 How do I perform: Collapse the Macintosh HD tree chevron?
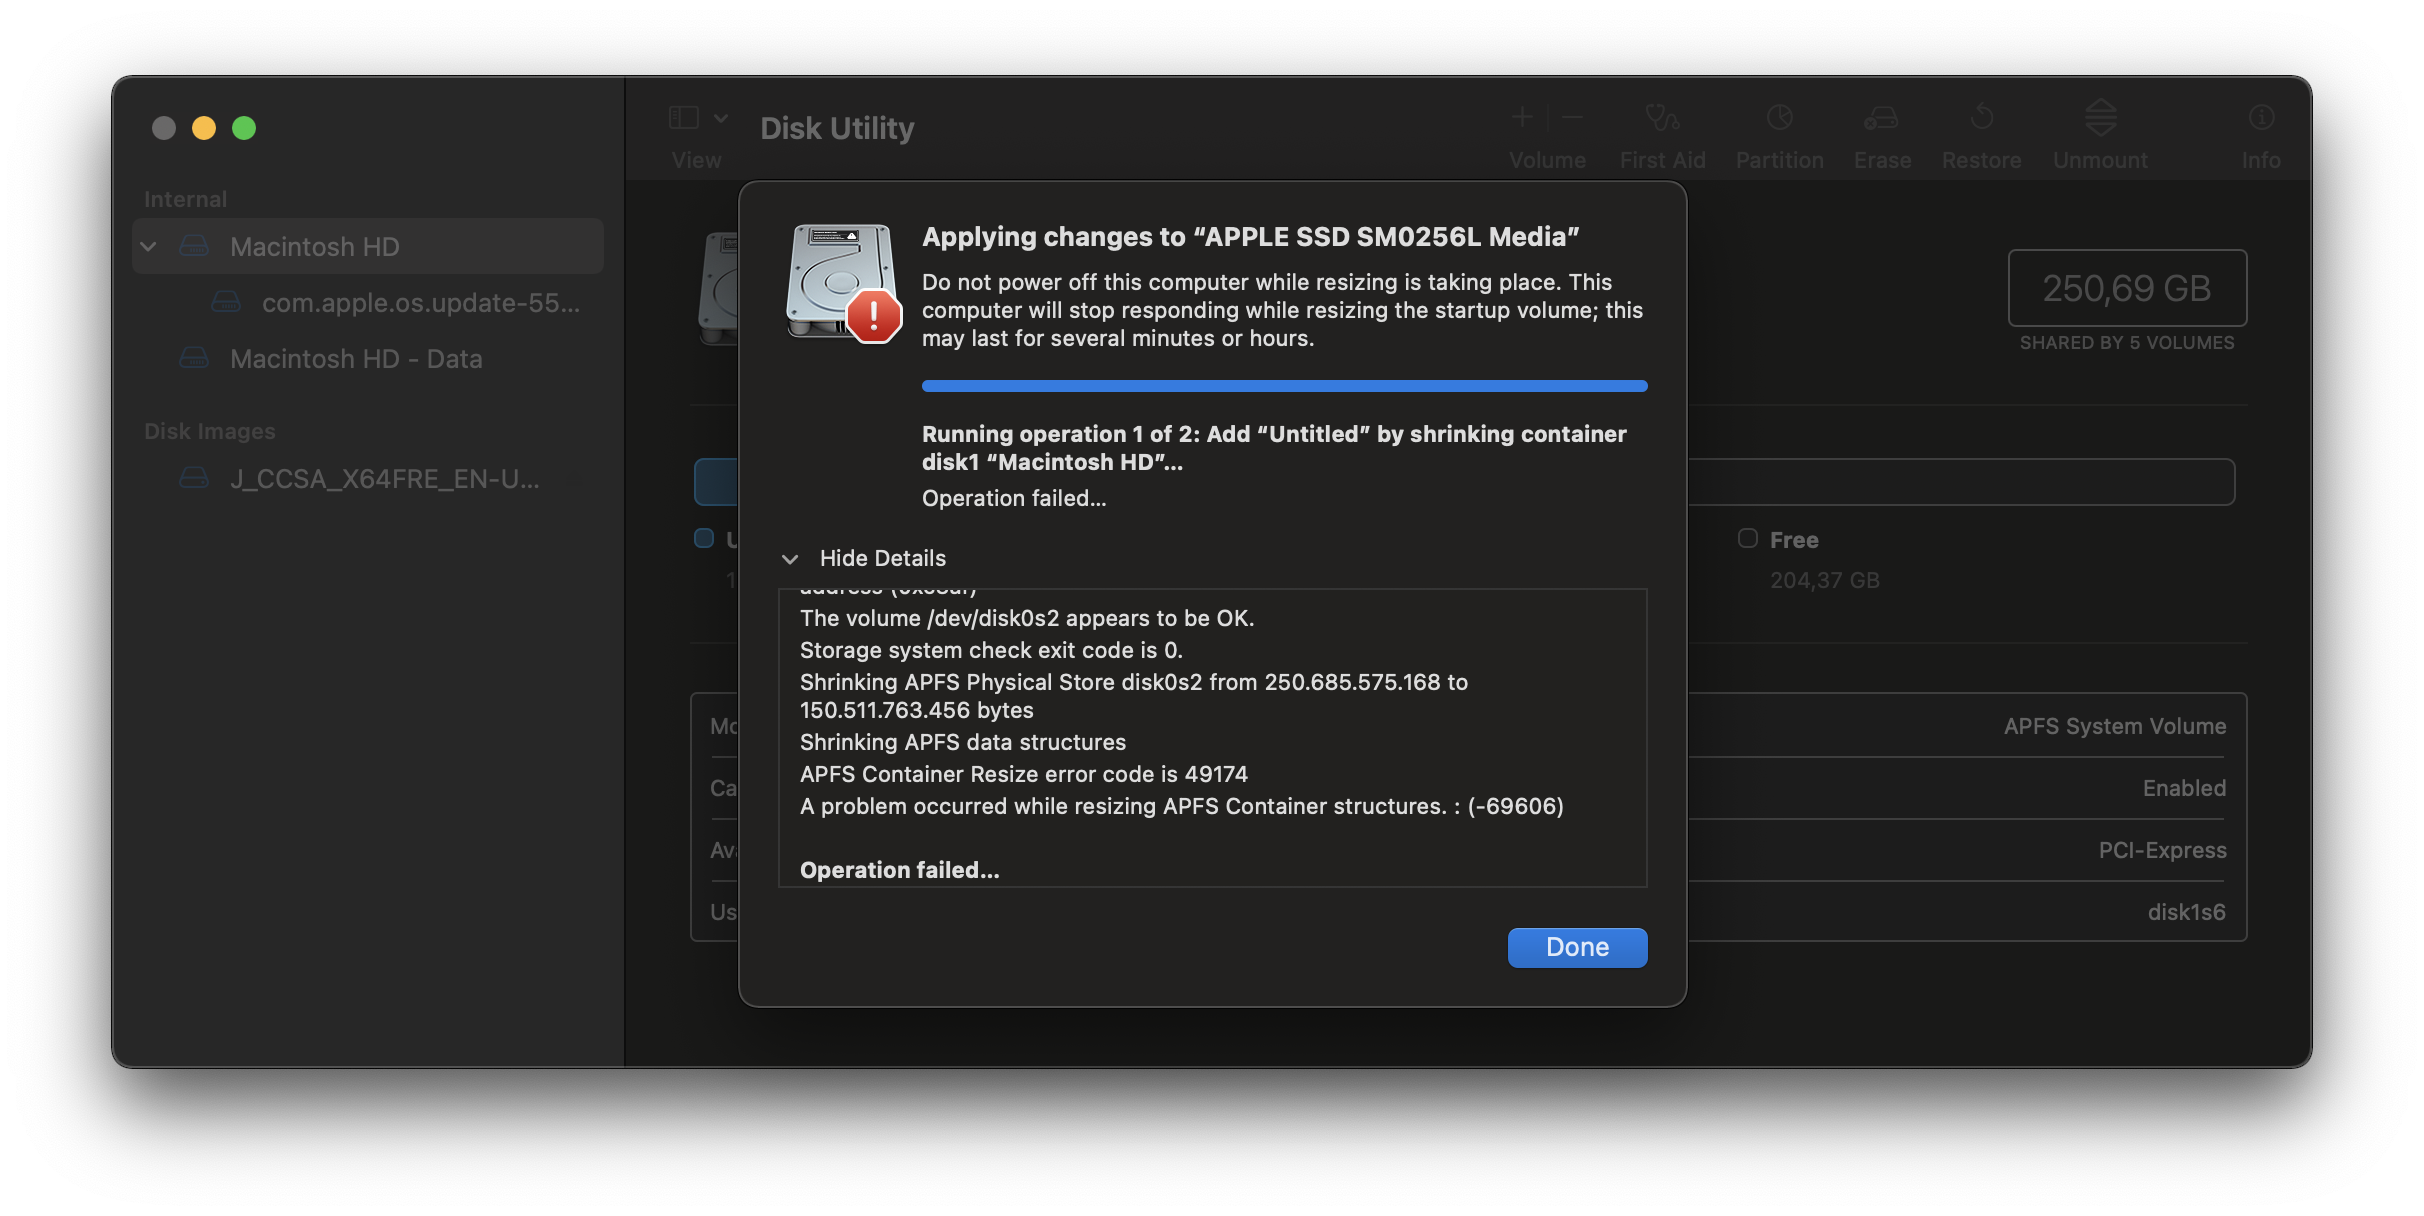149,247
